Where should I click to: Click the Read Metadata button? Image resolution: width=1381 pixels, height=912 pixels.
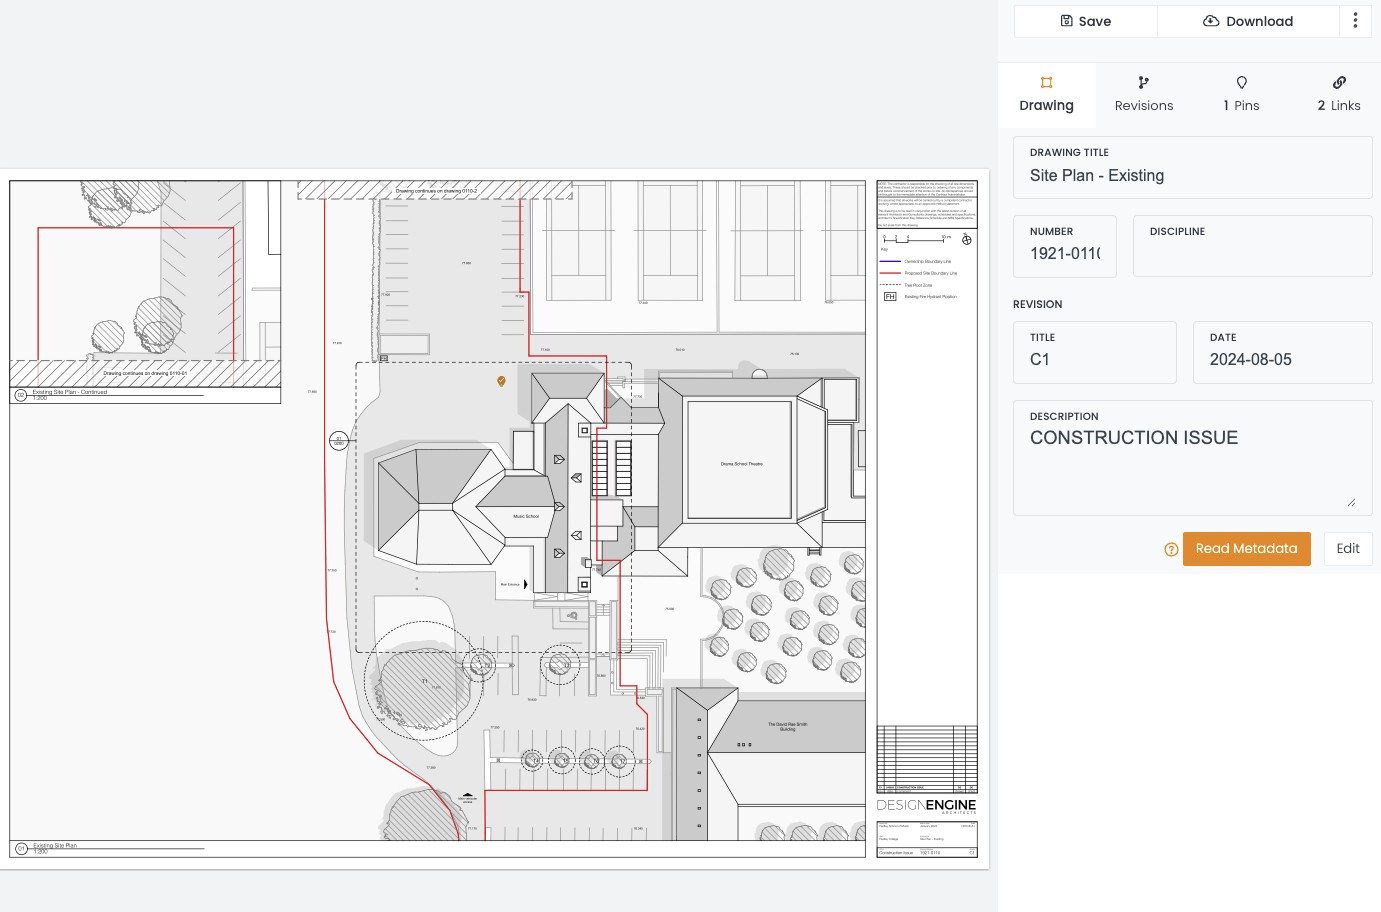pyautogui.click(x=1246, y=549)
